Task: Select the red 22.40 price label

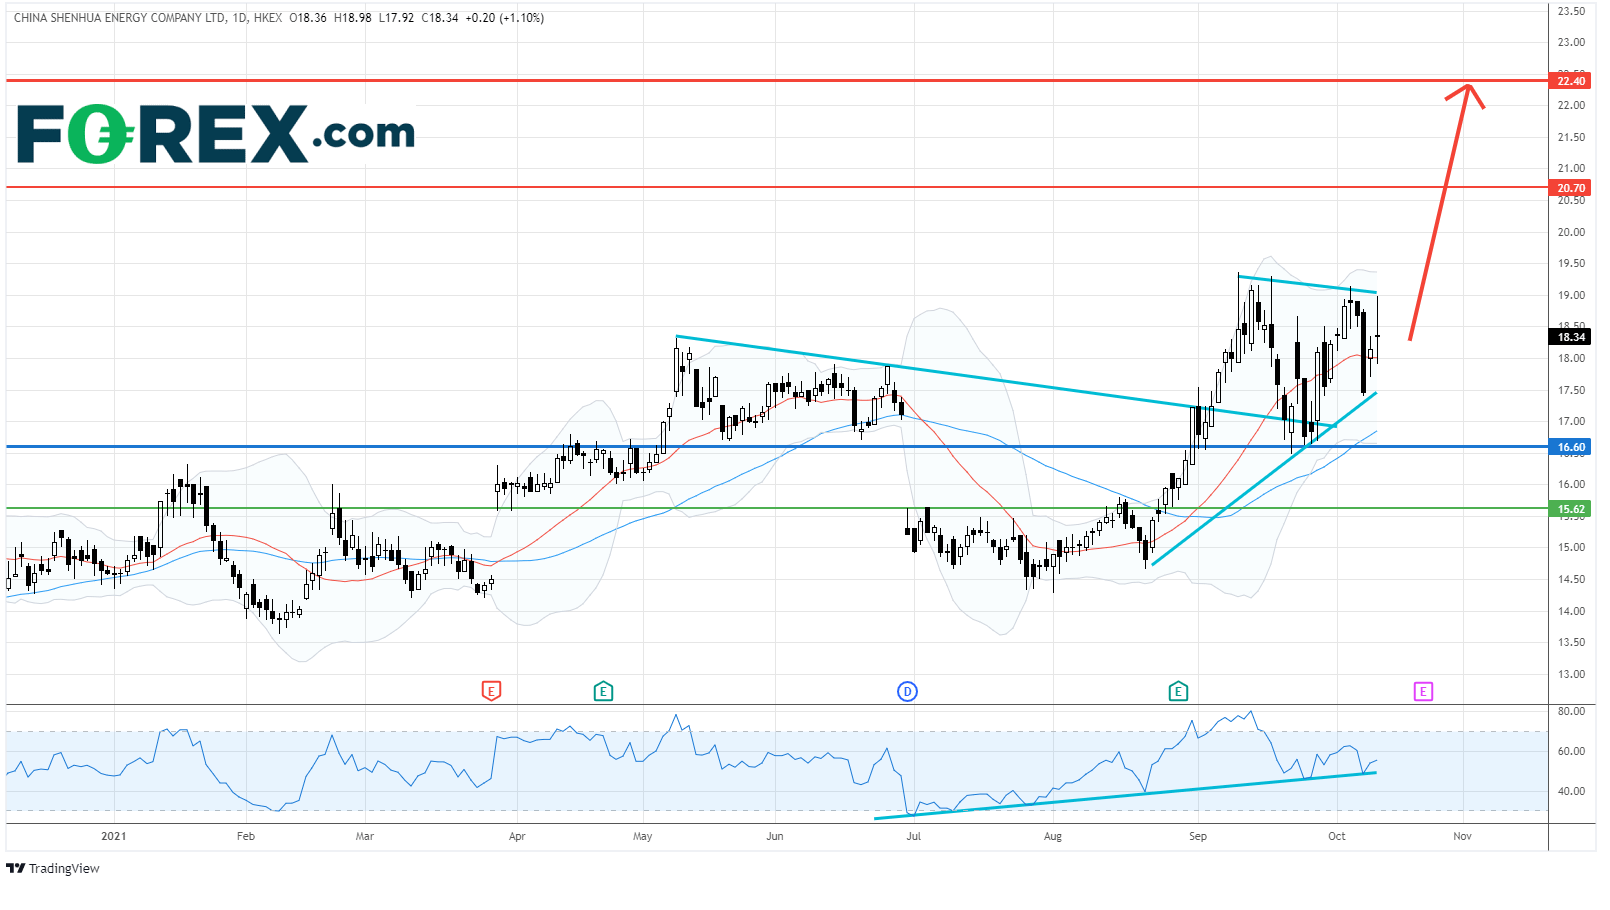Action: (x=1571, y=81)
